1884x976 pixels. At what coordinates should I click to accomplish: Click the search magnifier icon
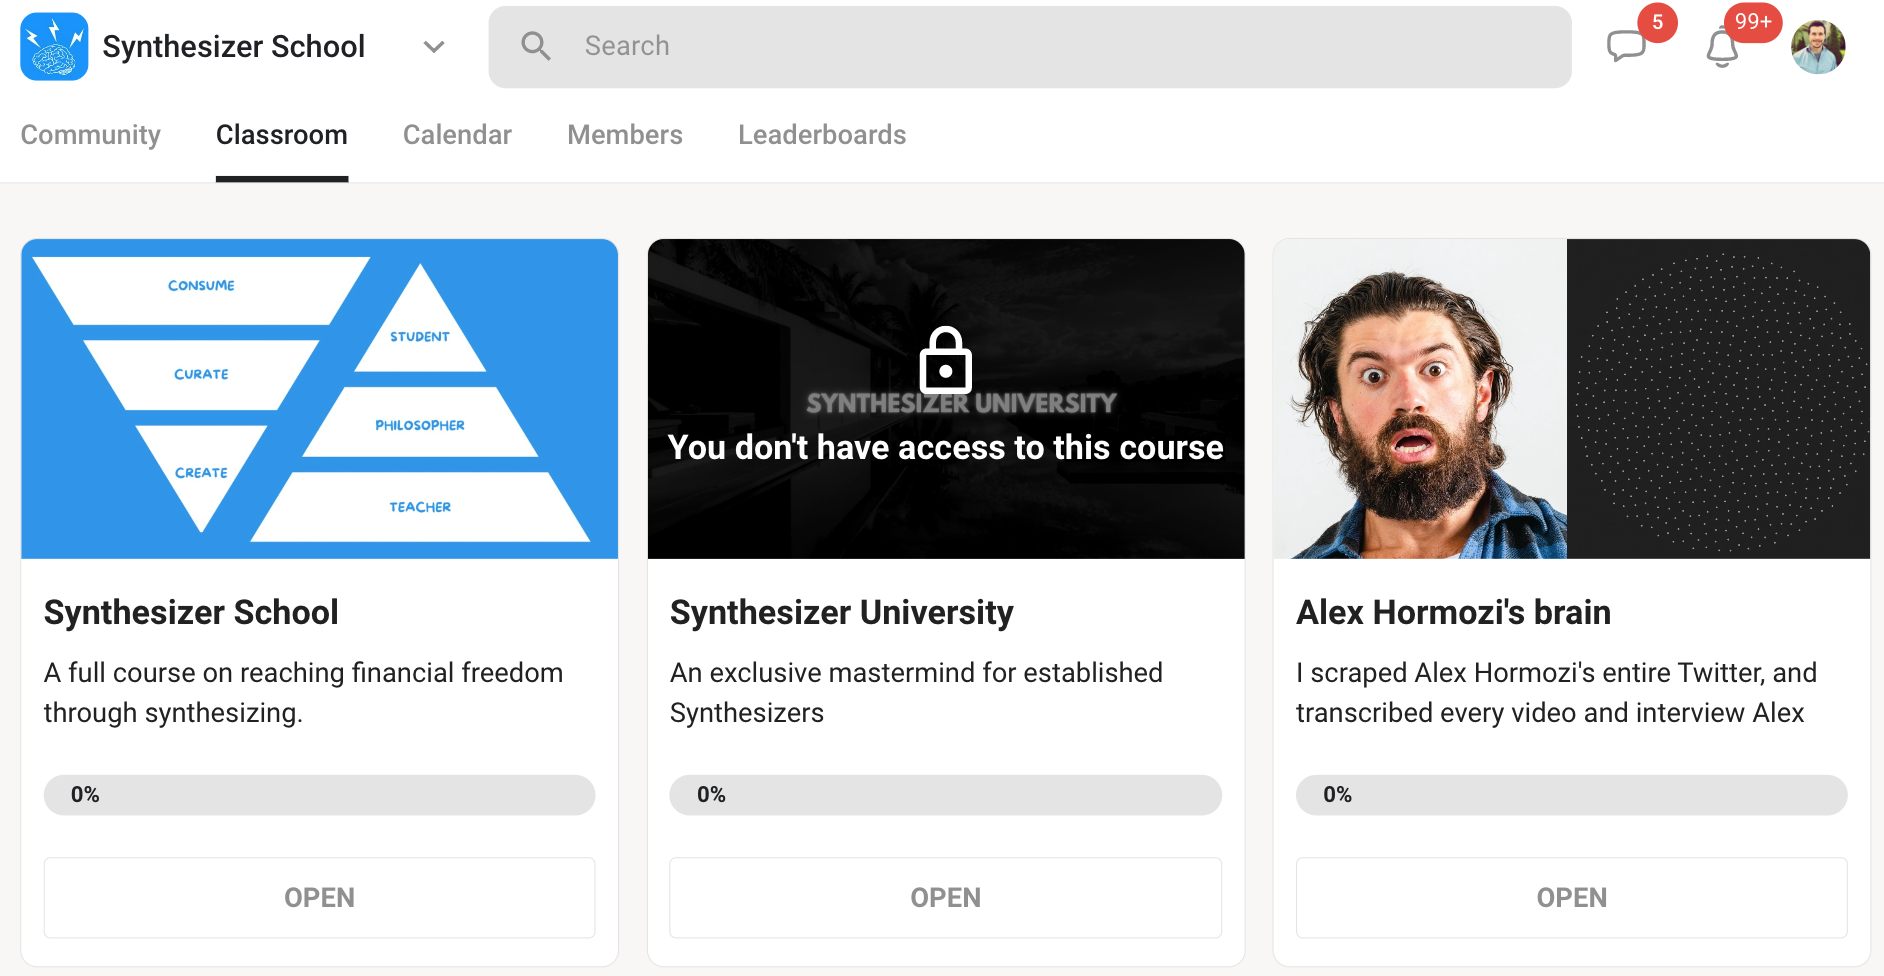[x=536, y=45]
